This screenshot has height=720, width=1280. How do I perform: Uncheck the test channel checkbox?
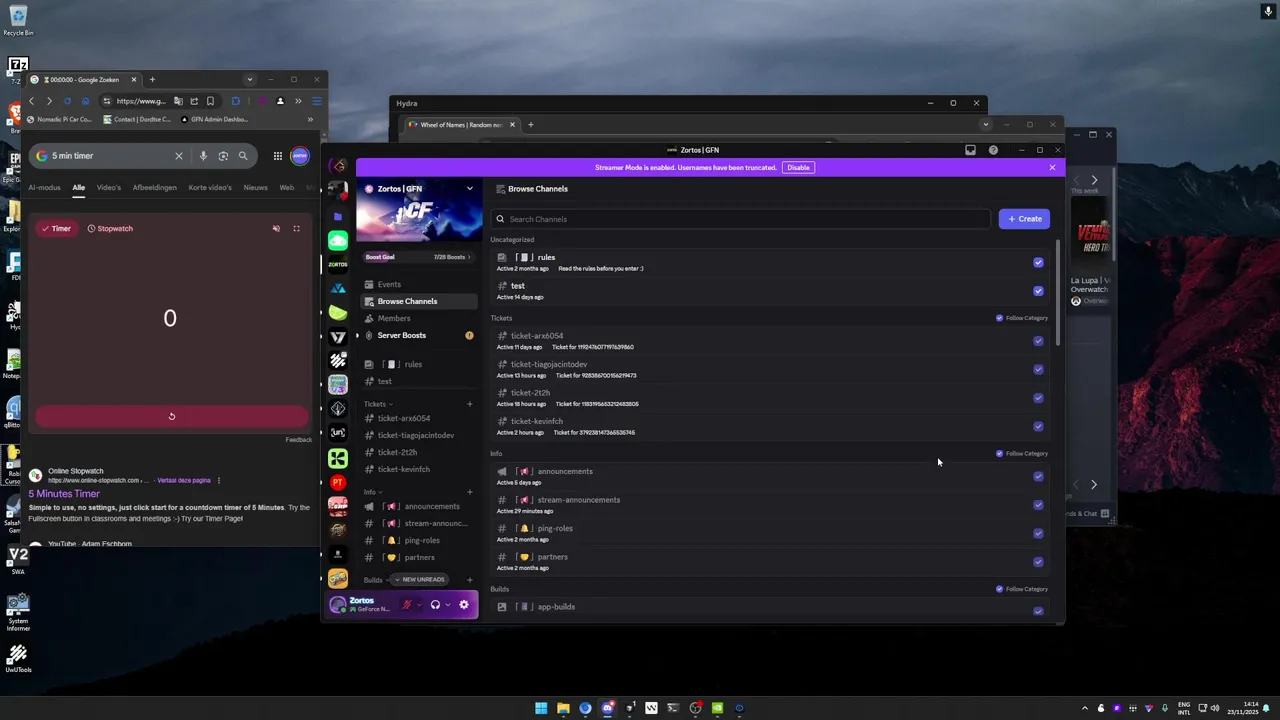[x=1038, y=291]
